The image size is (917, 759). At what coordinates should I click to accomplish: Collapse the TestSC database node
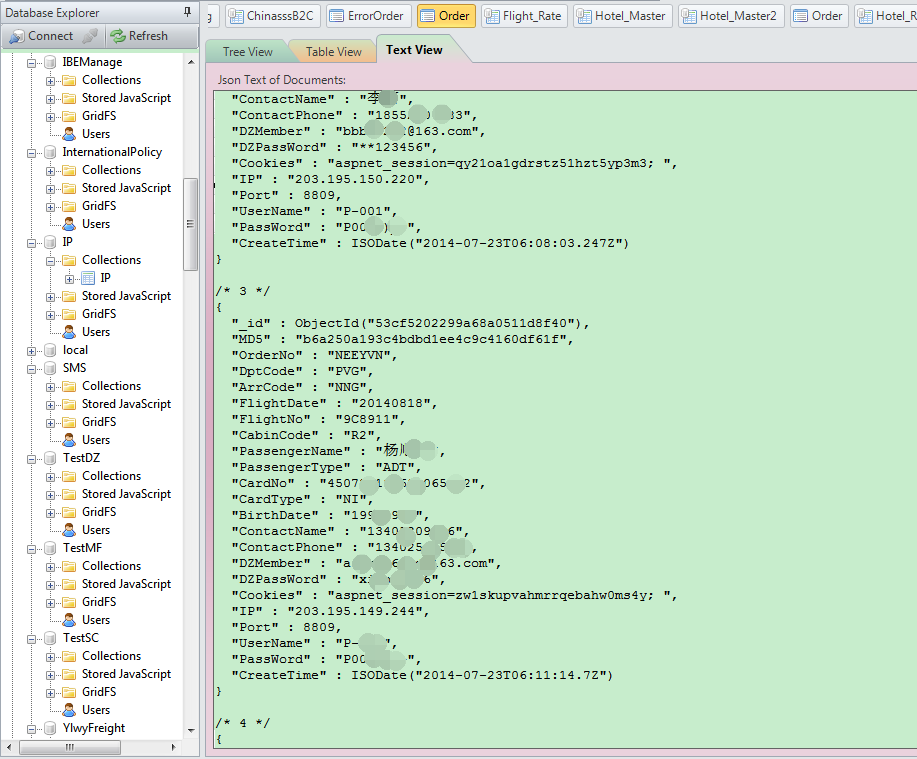click(32, 639)
